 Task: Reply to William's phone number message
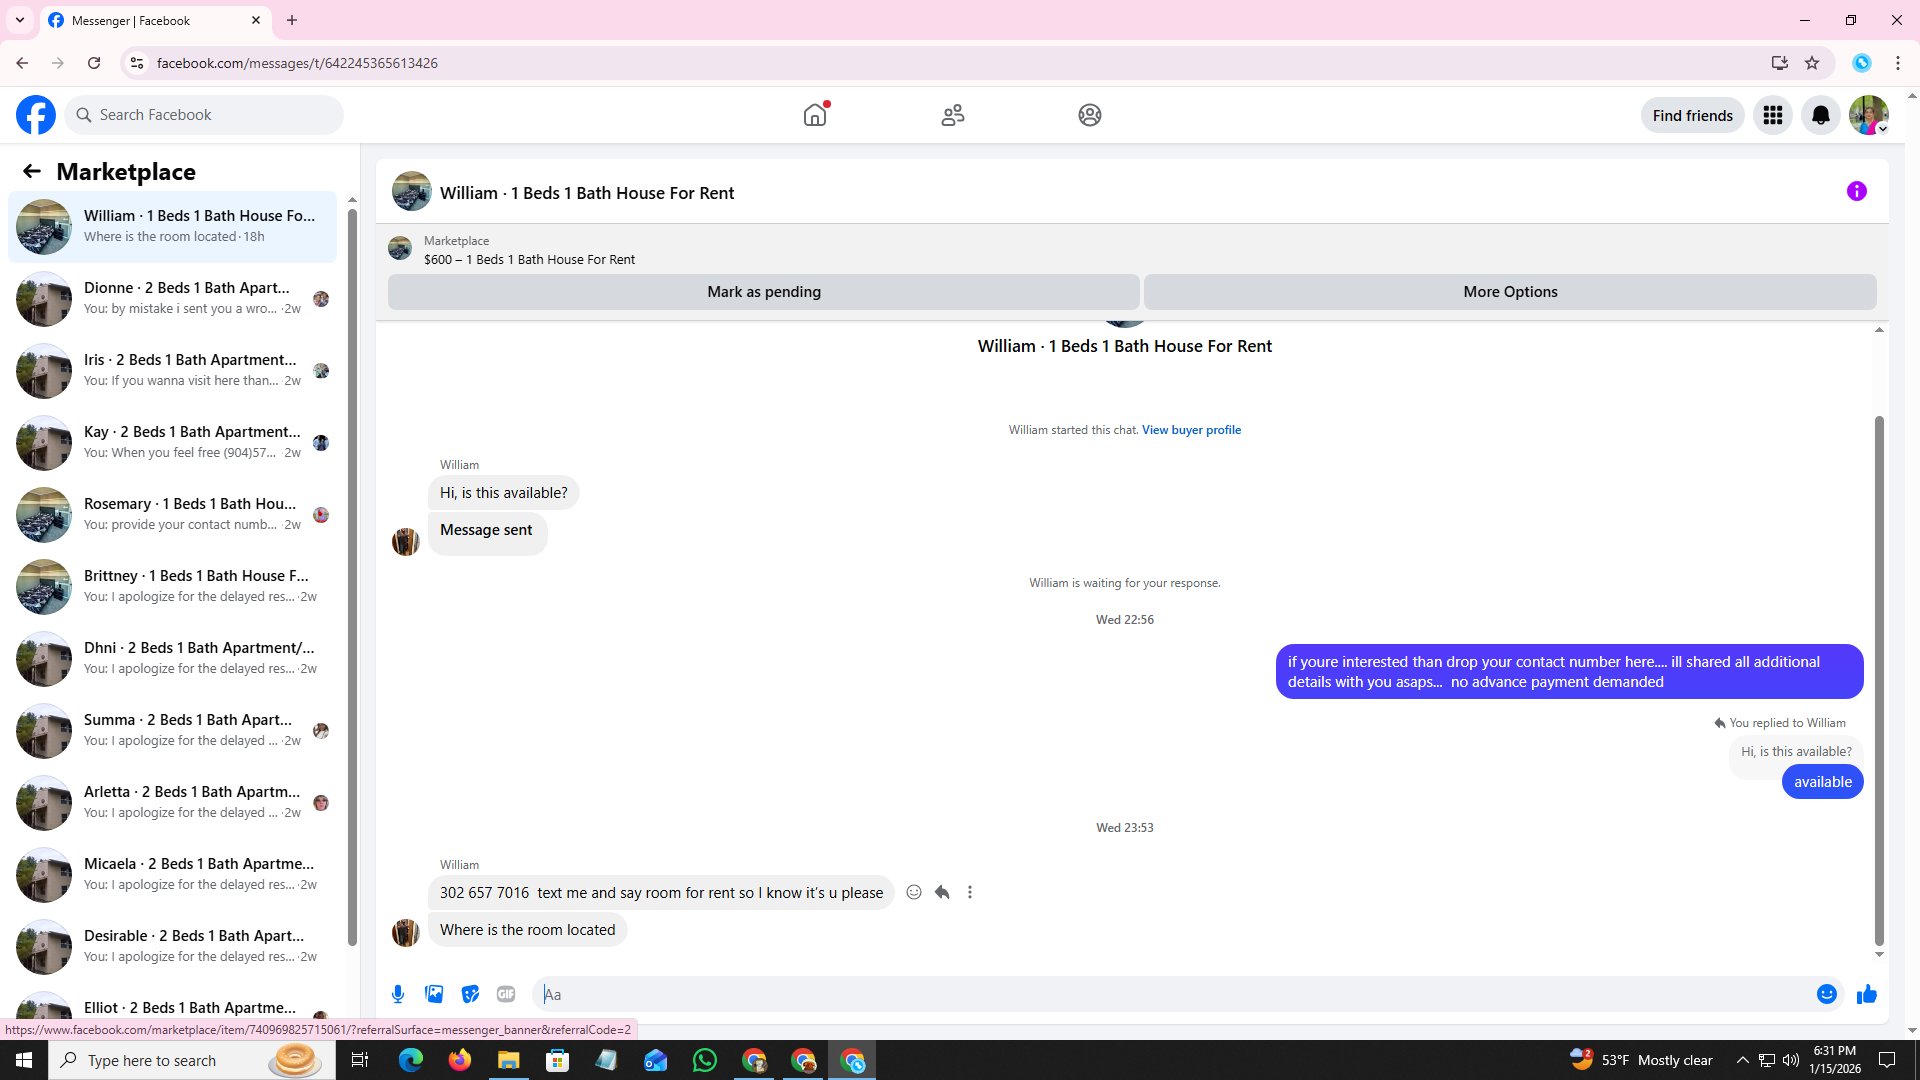tap(942, 892)
